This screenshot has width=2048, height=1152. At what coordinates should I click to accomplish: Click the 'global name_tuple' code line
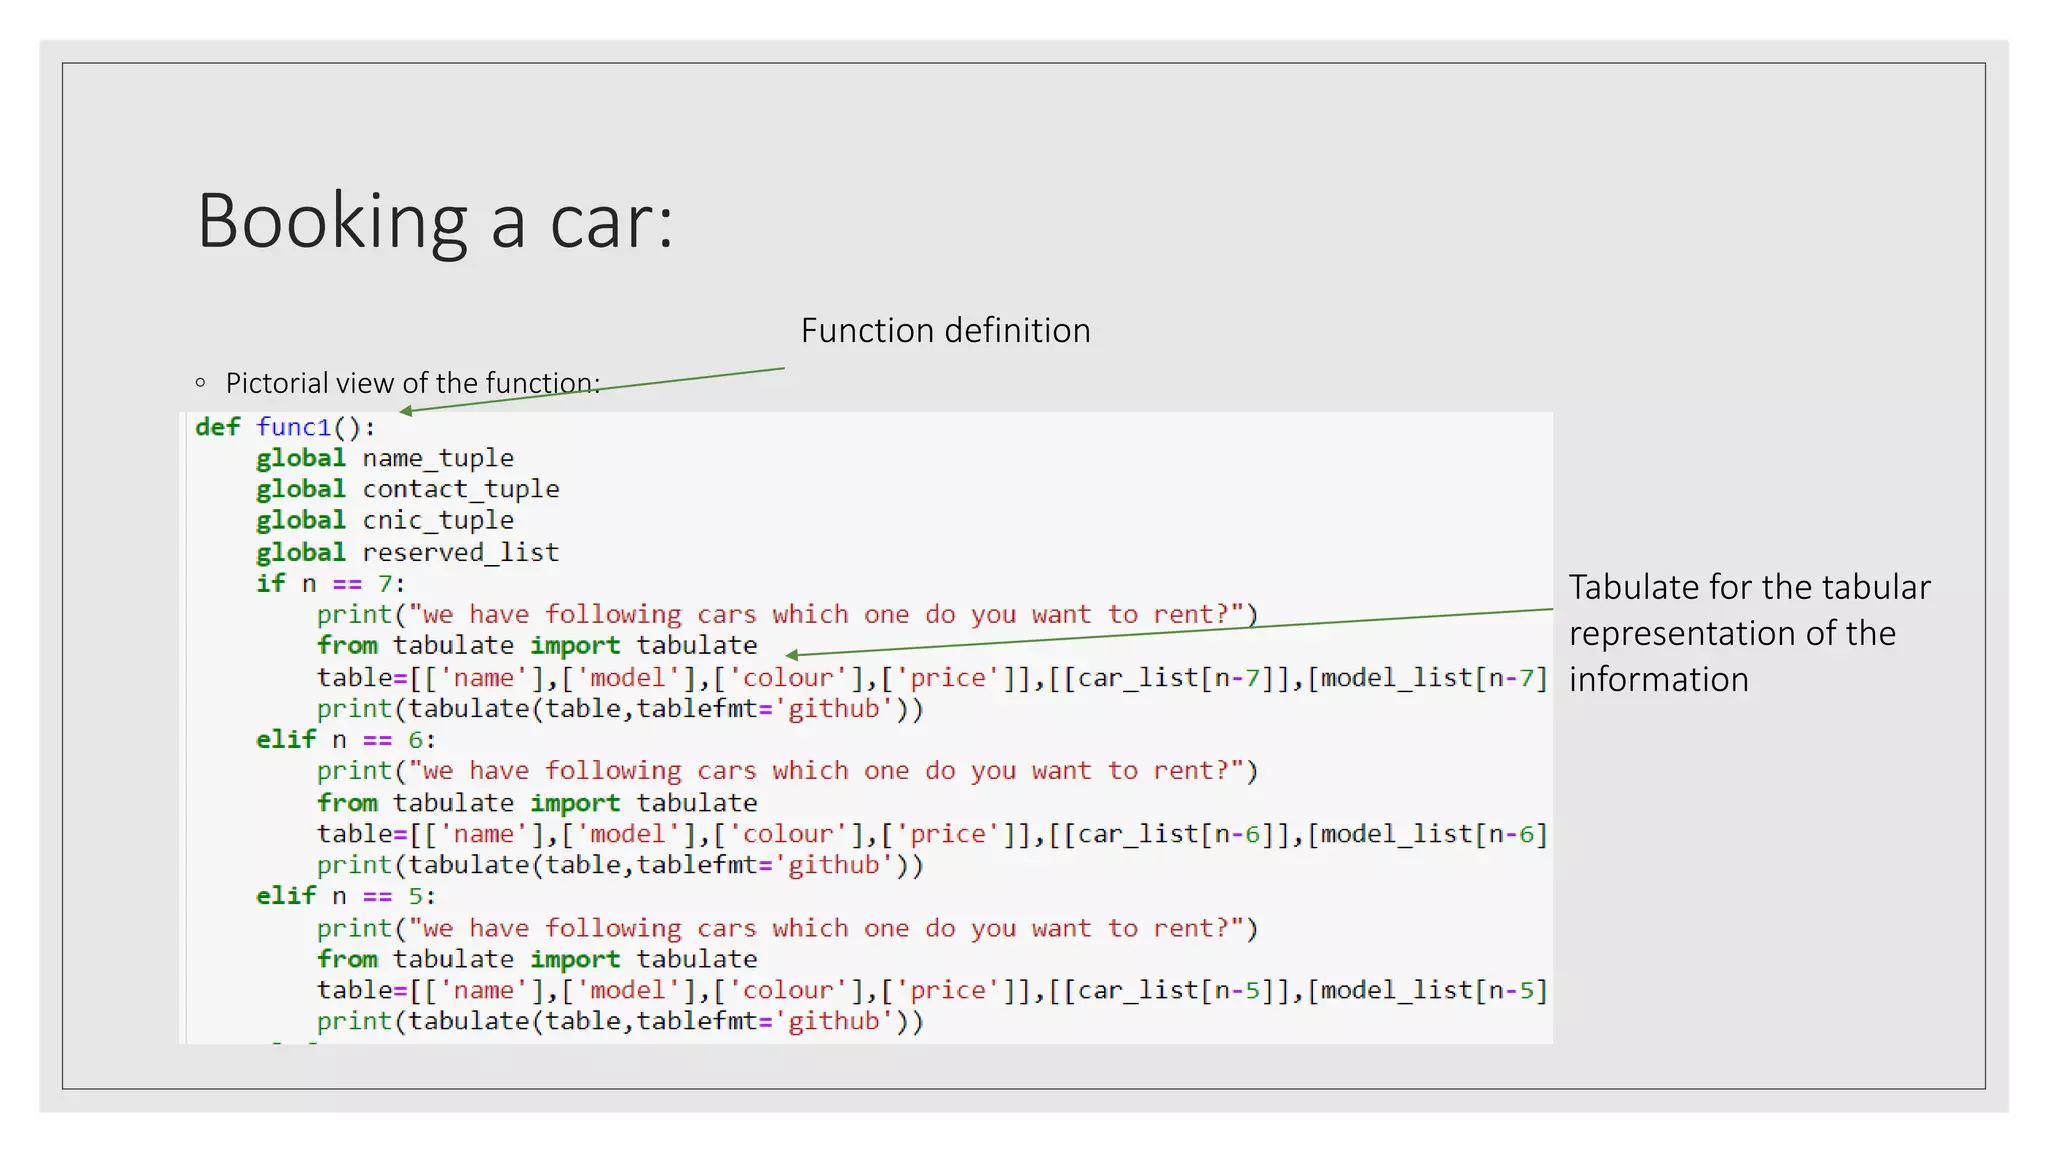click(x=385, y=458)
